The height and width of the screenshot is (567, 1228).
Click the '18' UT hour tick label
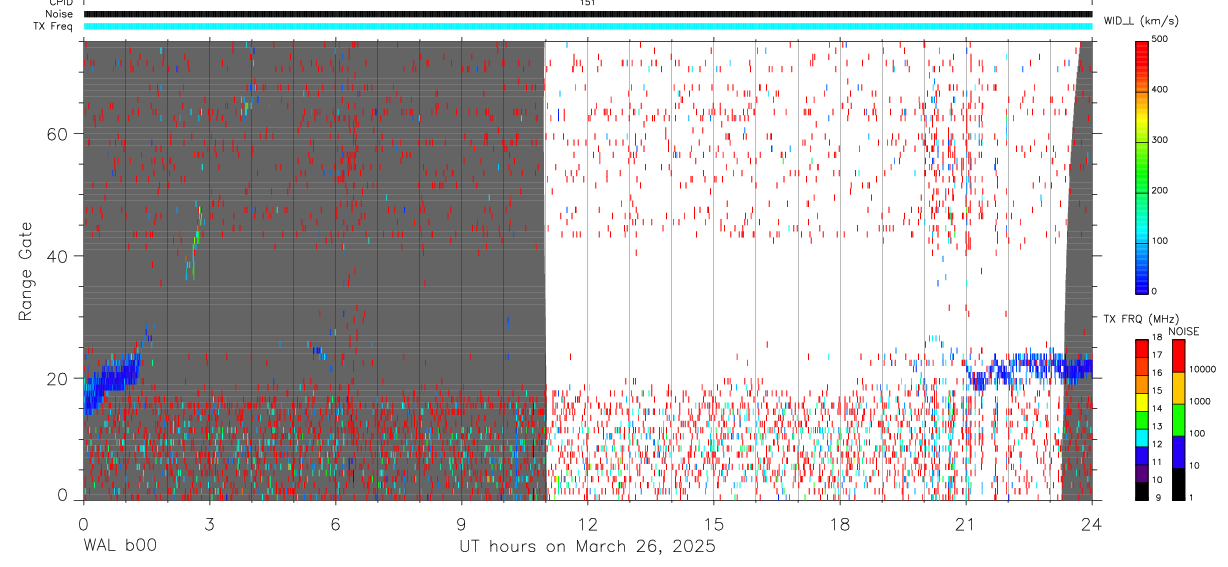click(840, 524)
